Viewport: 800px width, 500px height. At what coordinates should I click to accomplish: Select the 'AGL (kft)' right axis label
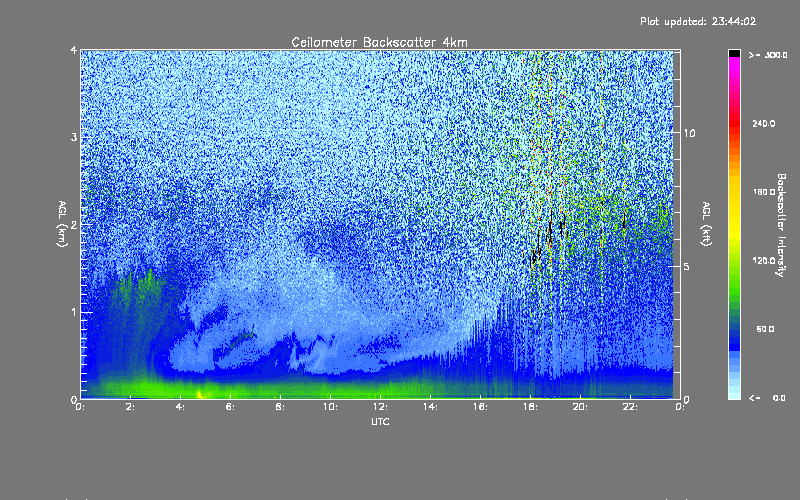click(x=706, y=224)
